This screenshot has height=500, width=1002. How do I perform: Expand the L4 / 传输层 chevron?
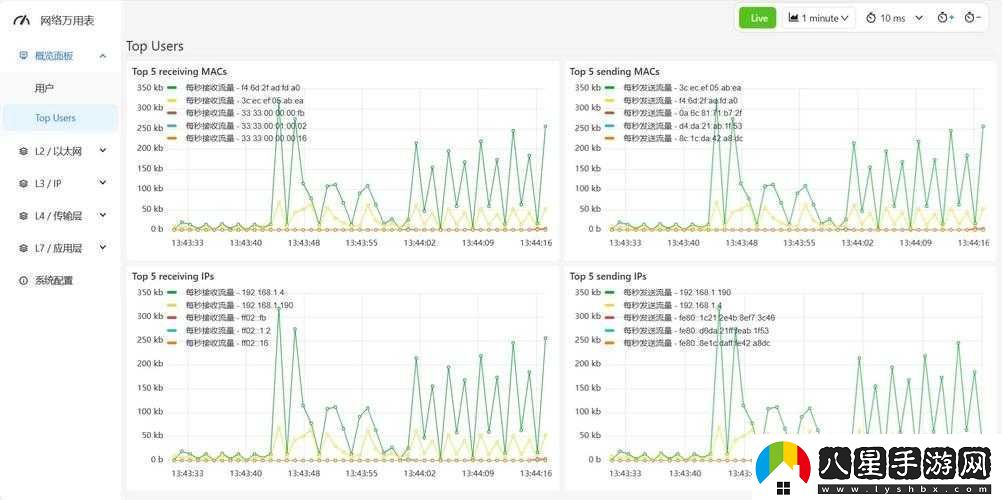pyautogui.click(x=103, y=215)
